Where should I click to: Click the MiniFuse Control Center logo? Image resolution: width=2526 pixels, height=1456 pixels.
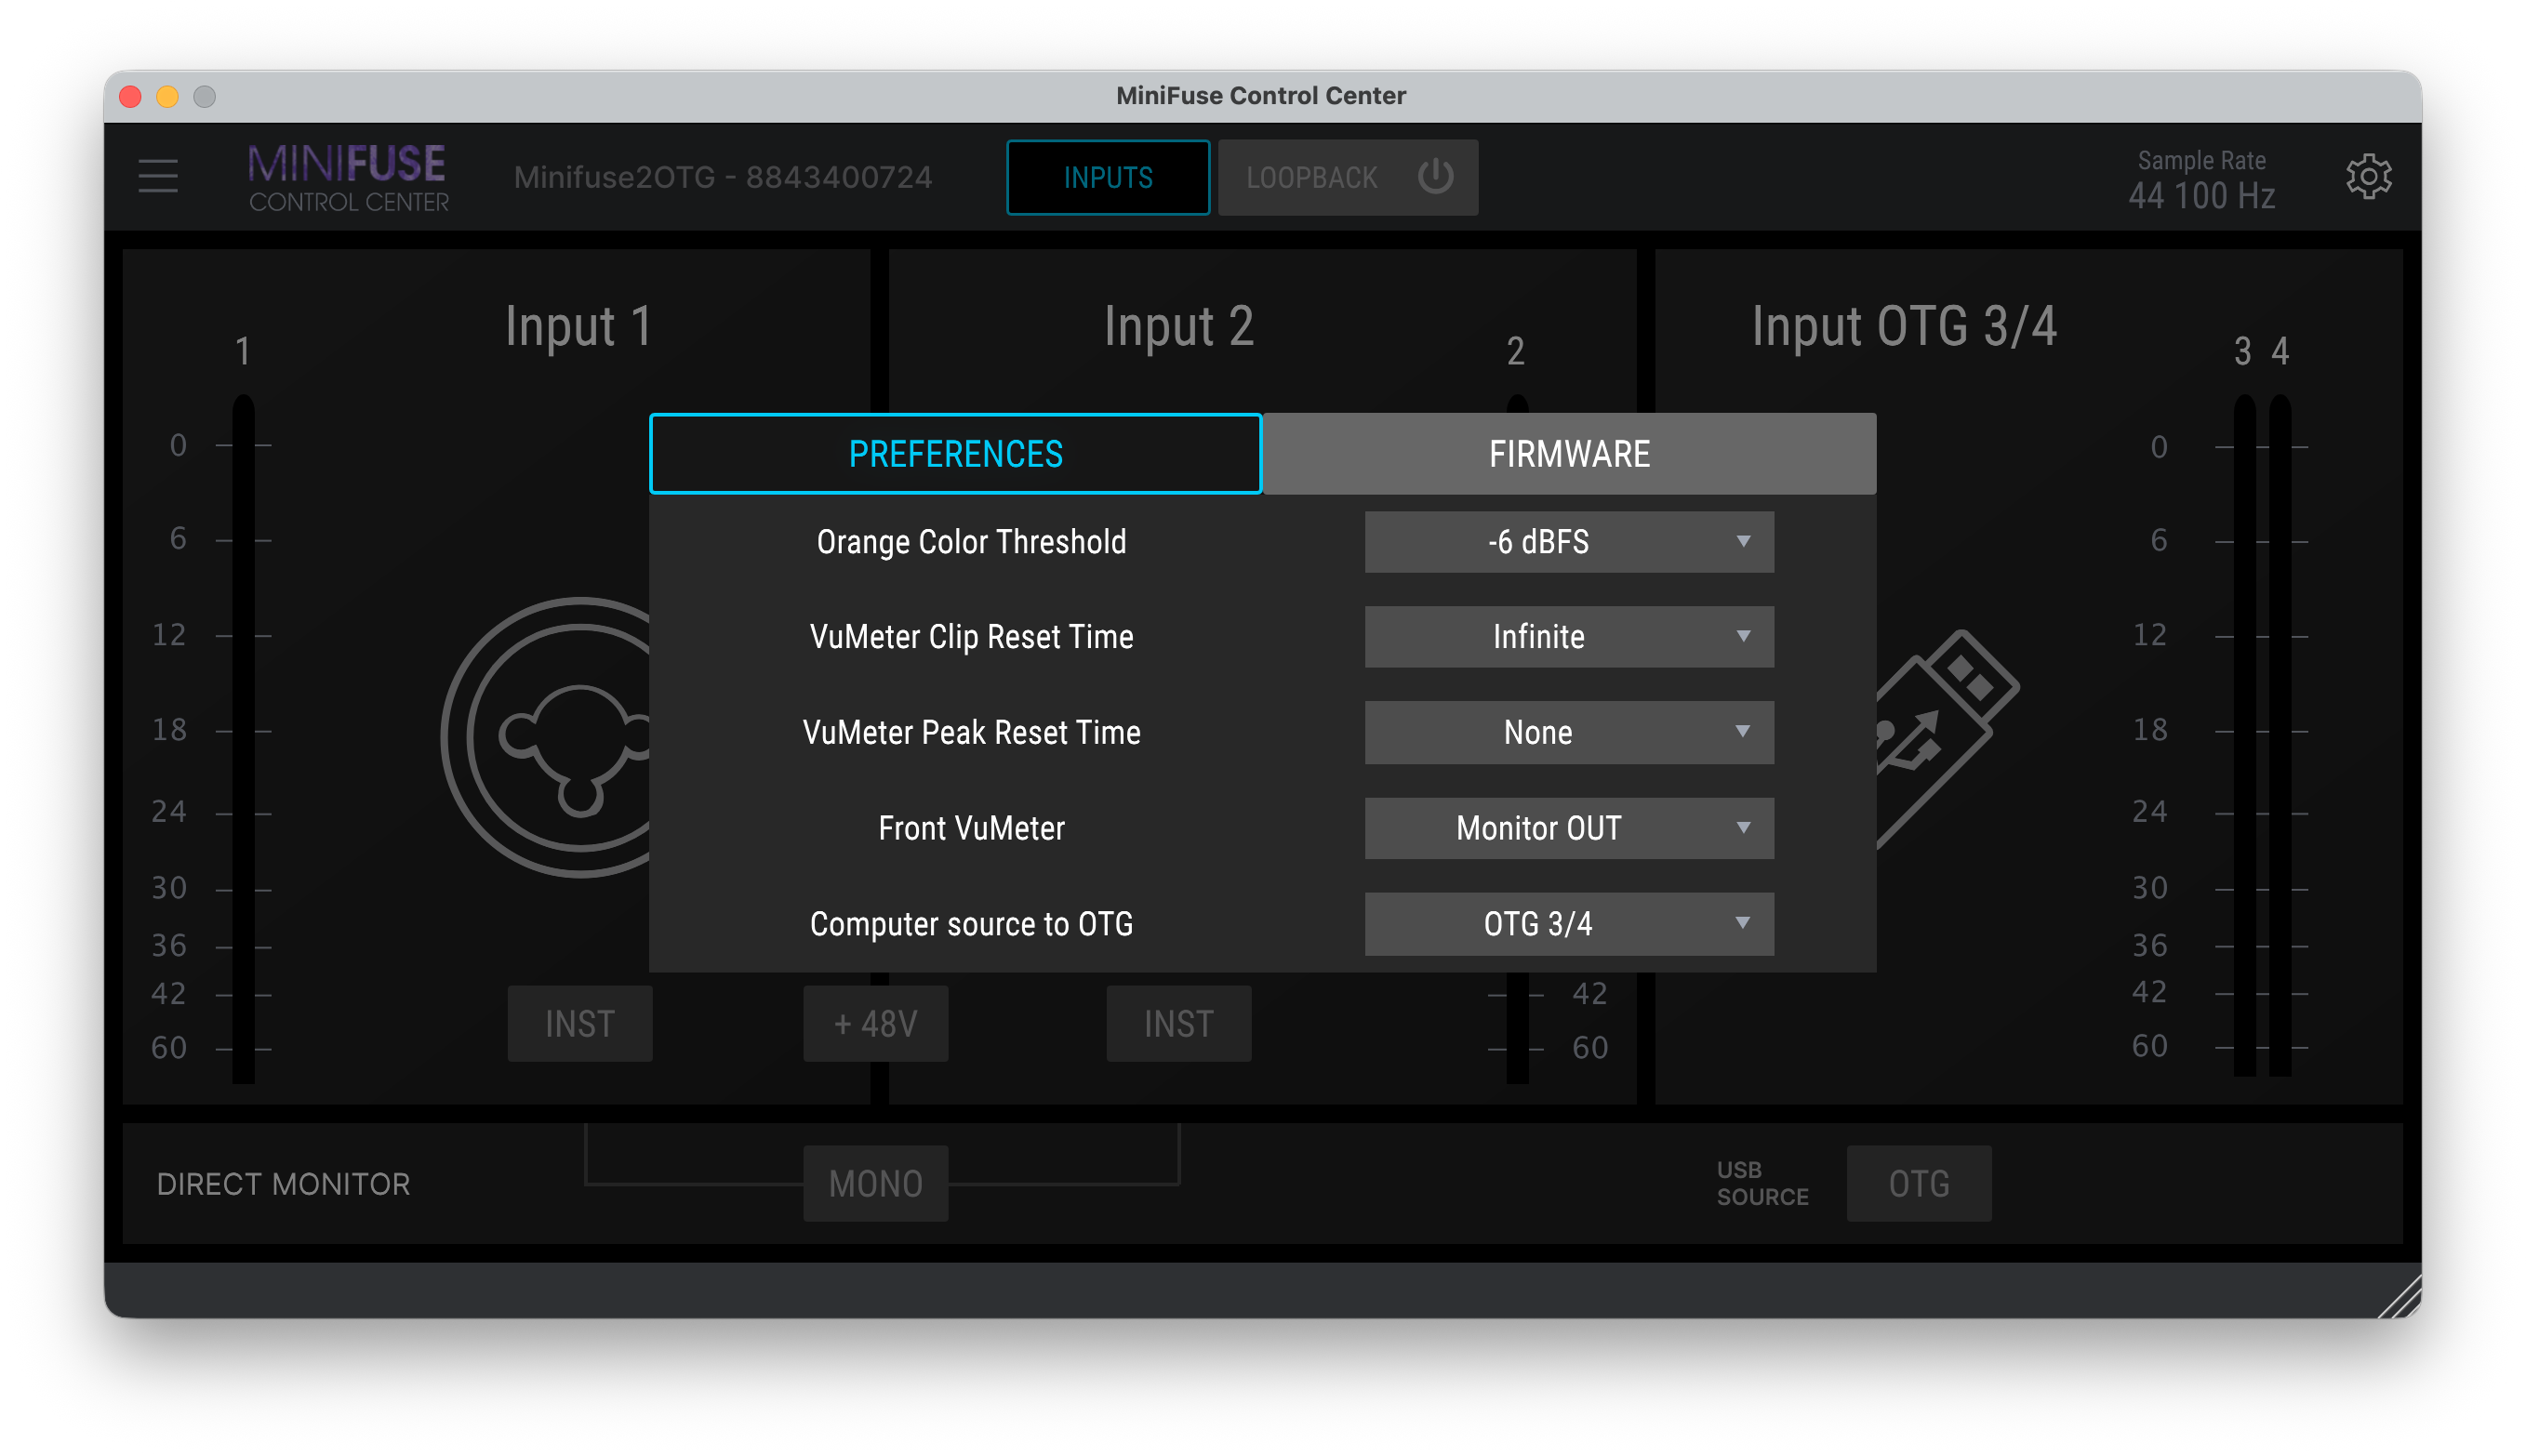point(348,177)
